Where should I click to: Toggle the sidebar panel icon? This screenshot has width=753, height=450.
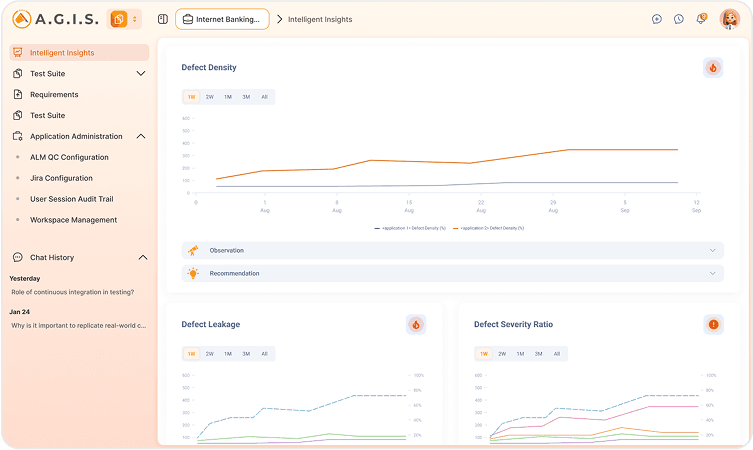click(162, 19)
